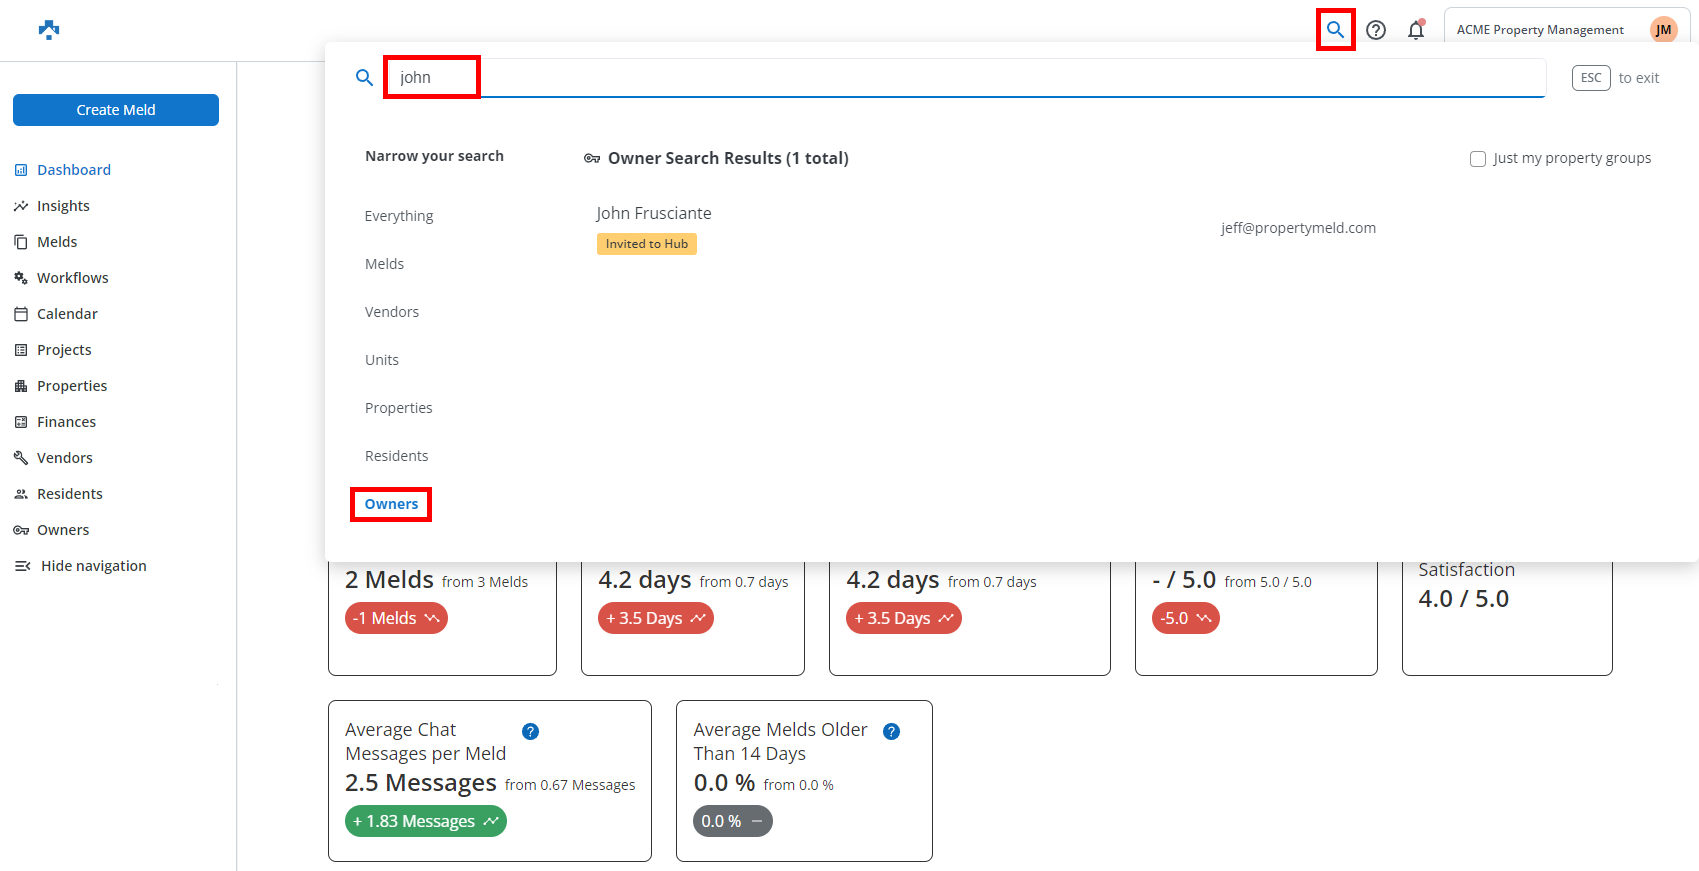Click the Invited to Hub badge
The width and height of the screenshot is (1699, 871).
[x=647, y=244]
